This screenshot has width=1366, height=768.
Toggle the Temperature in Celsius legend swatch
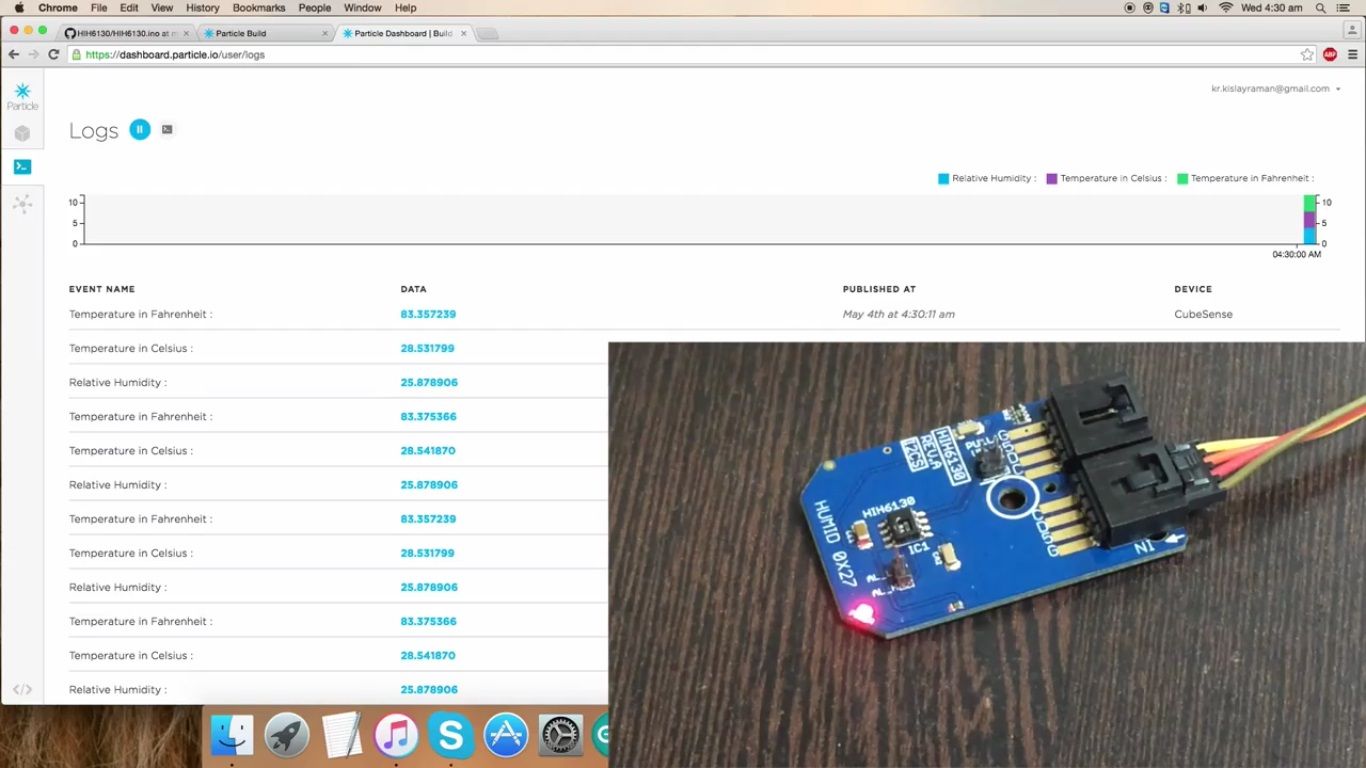tap(1053, 177)
